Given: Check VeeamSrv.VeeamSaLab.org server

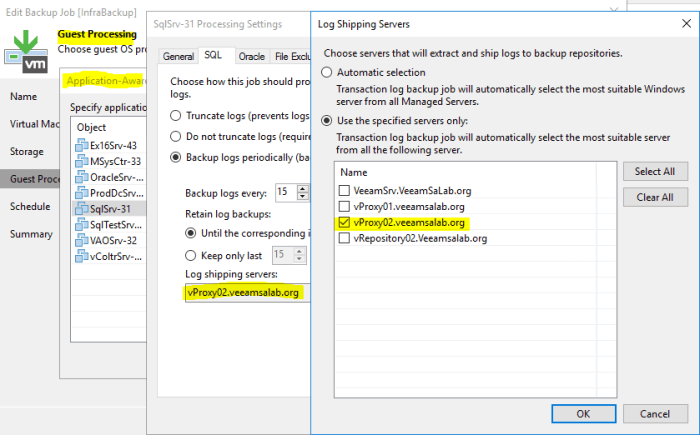Looking at the screenshot, I should [344, 191].
